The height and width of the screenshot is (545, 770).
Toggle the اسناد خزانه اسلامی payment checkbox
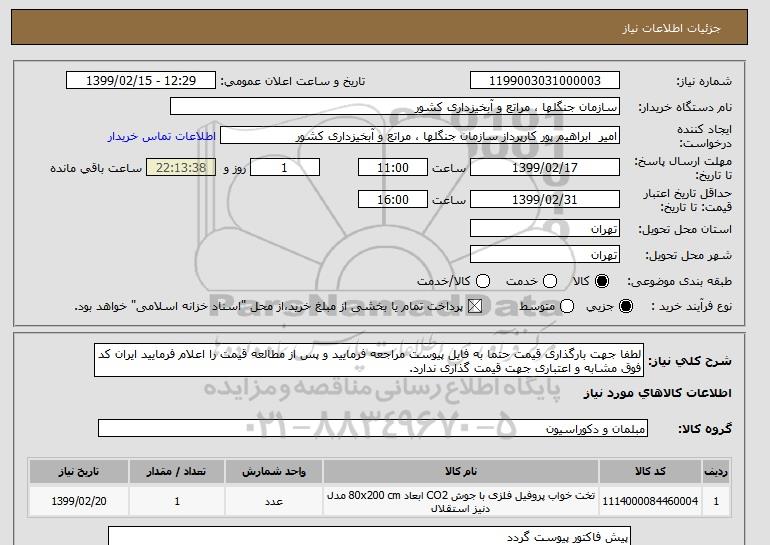point(475,306)
